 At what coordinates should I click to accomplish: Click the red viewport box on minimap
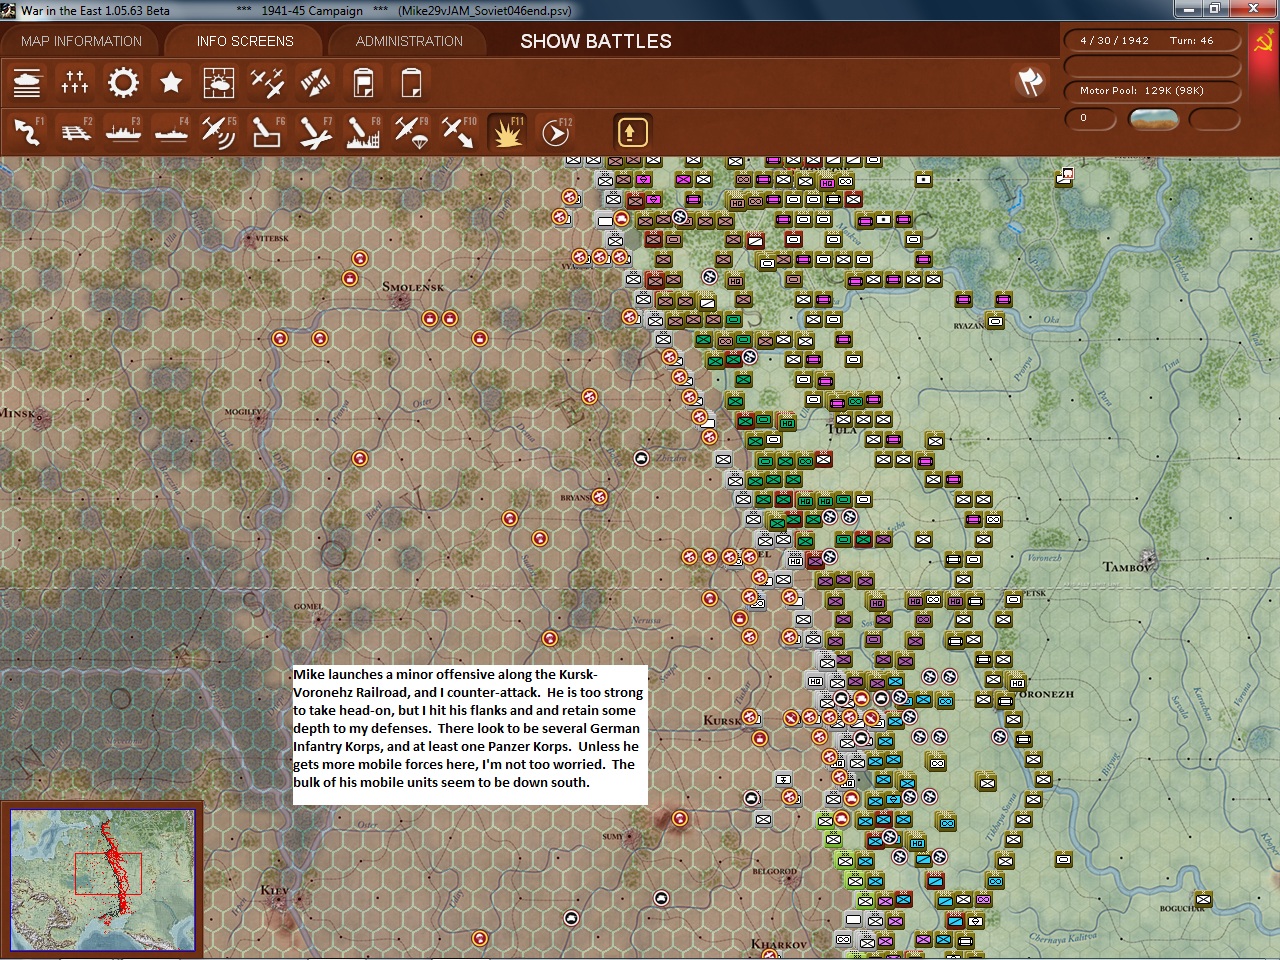pos(108,874)
